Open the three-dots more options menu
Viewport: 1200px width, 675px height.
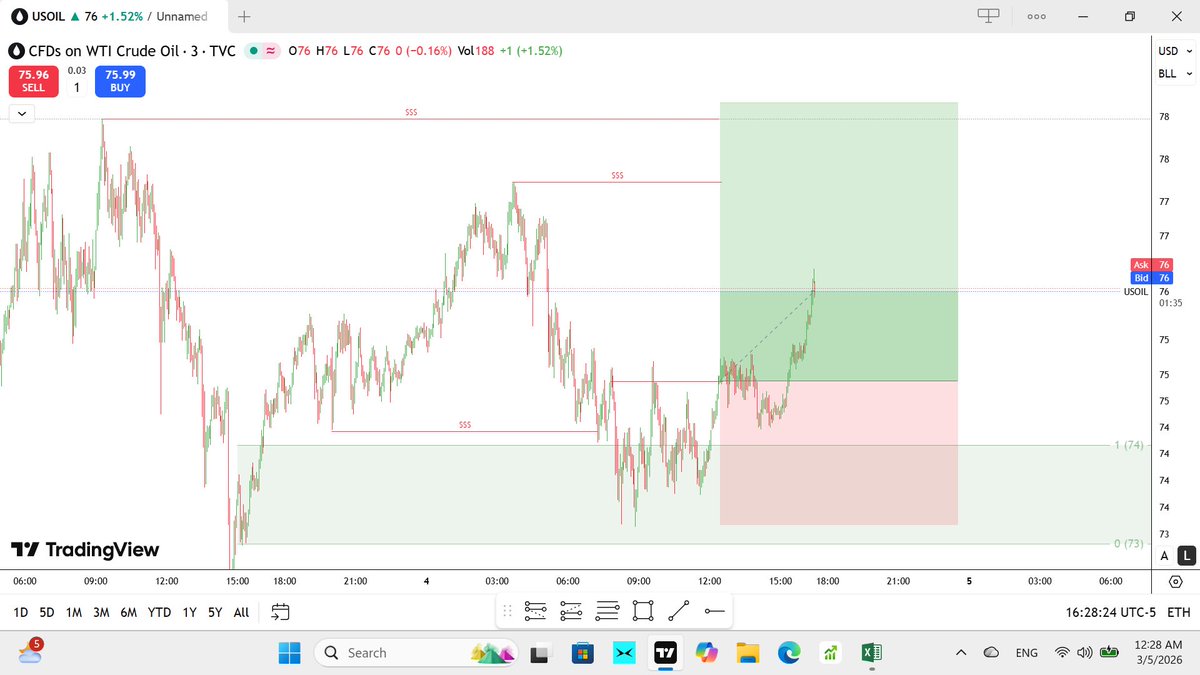point(1036,16)
